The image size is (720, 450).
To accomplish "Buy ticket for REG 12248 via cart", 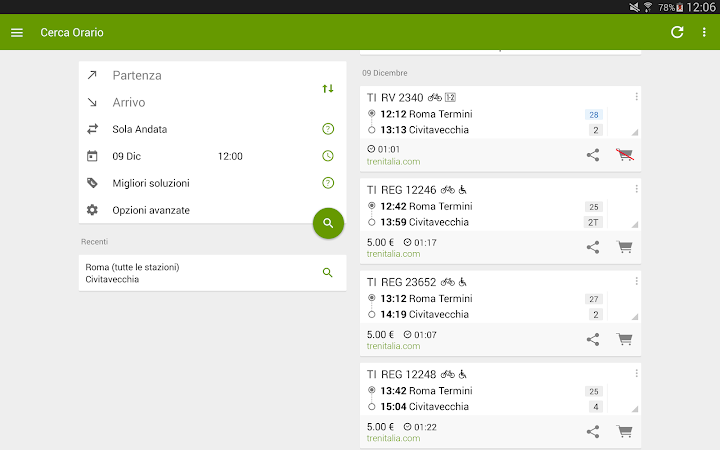I will (x=624, y=432).
